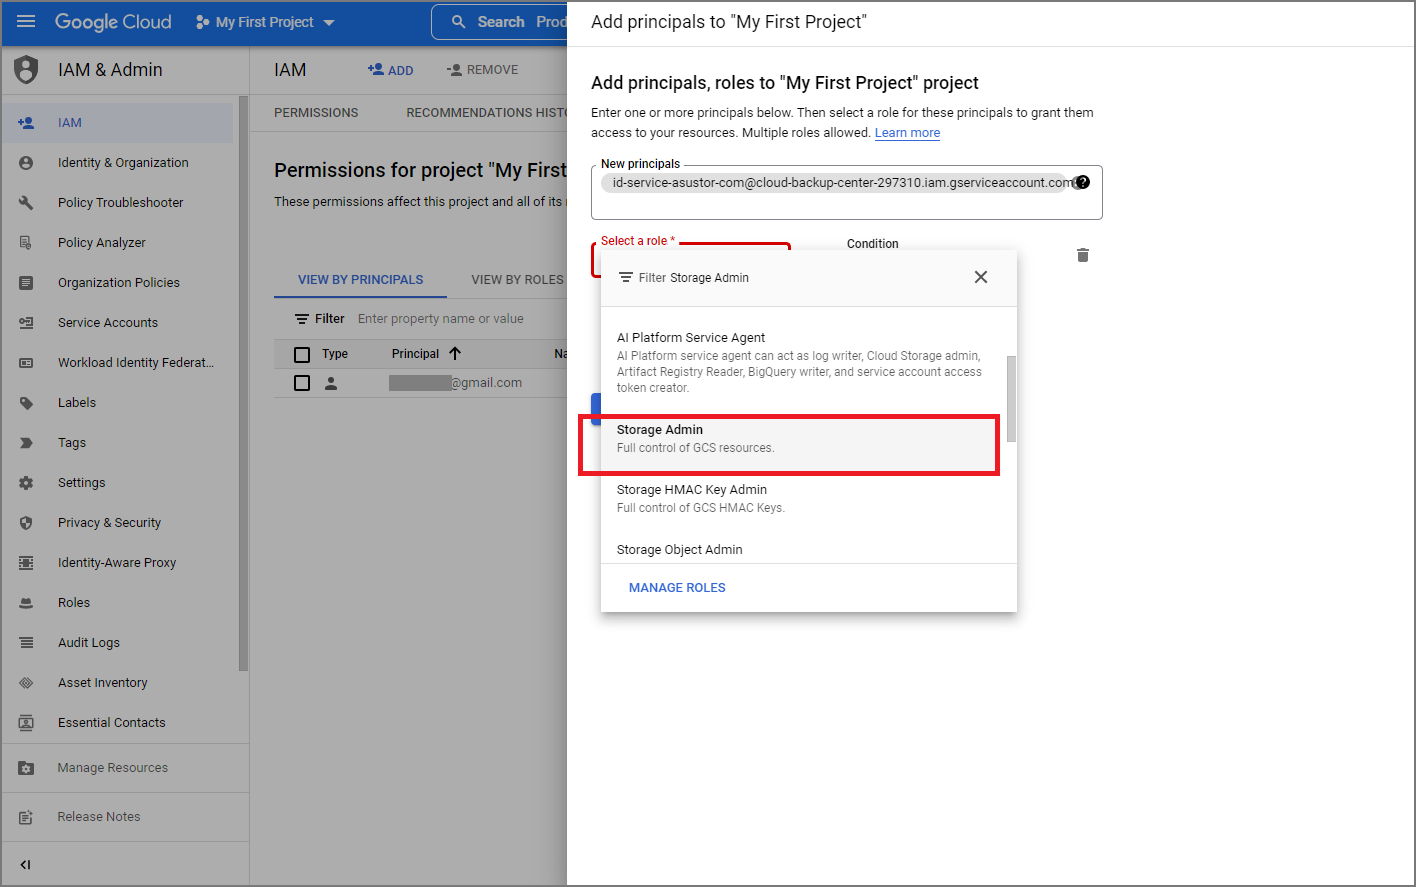Select the Storage HMAC Key Admin role
The image size is (1416, 887).
[803, 498]
